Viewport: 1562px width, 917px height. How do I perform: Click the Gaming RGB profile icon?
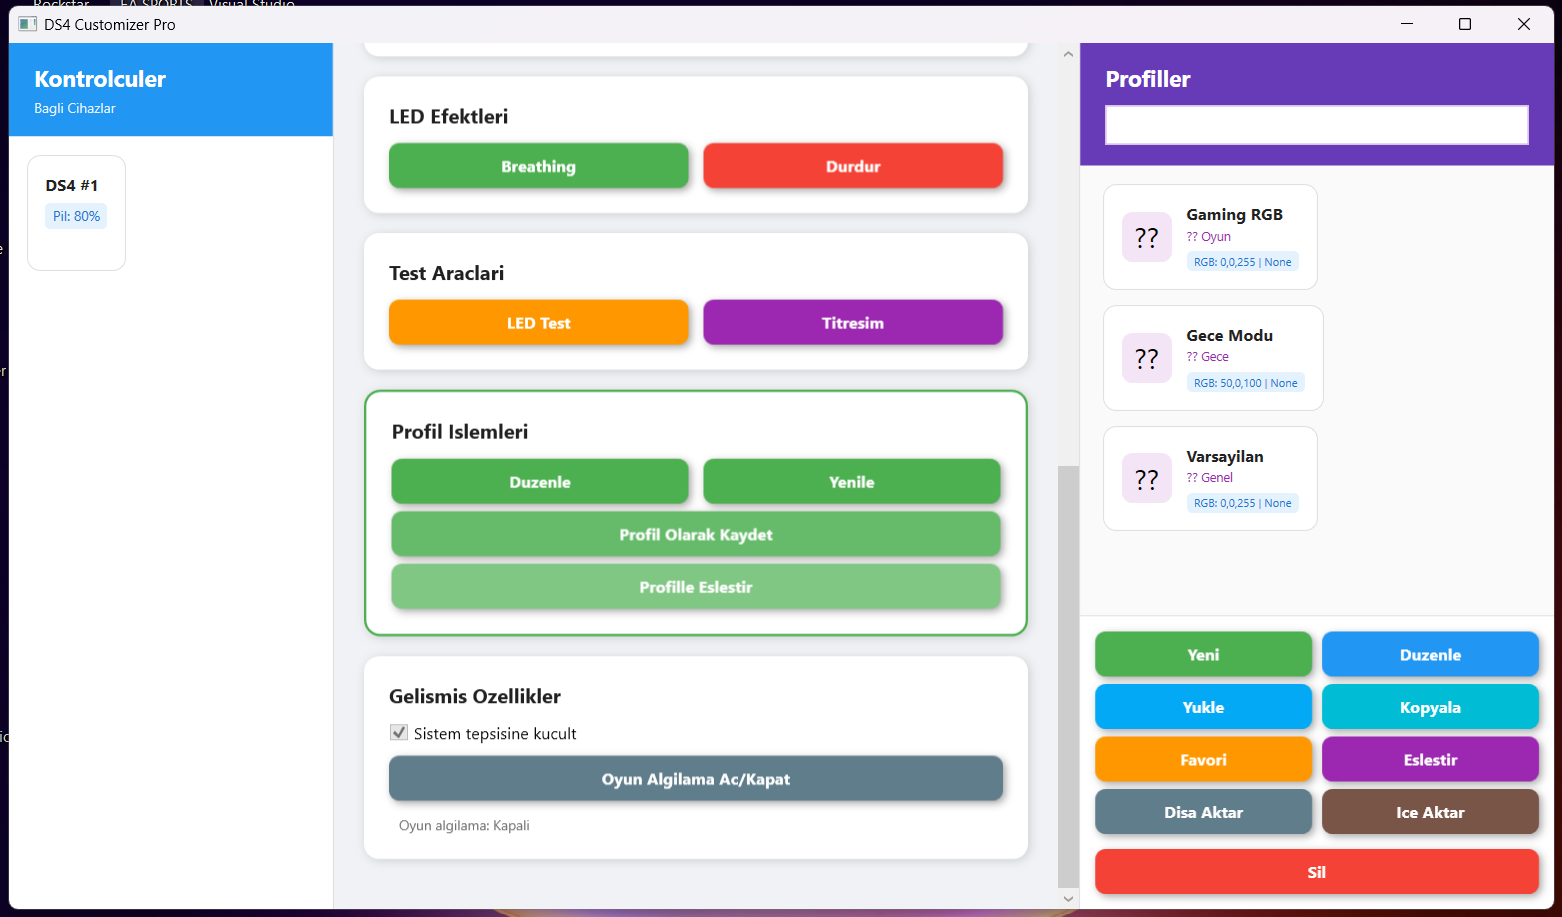point(1147,237)
